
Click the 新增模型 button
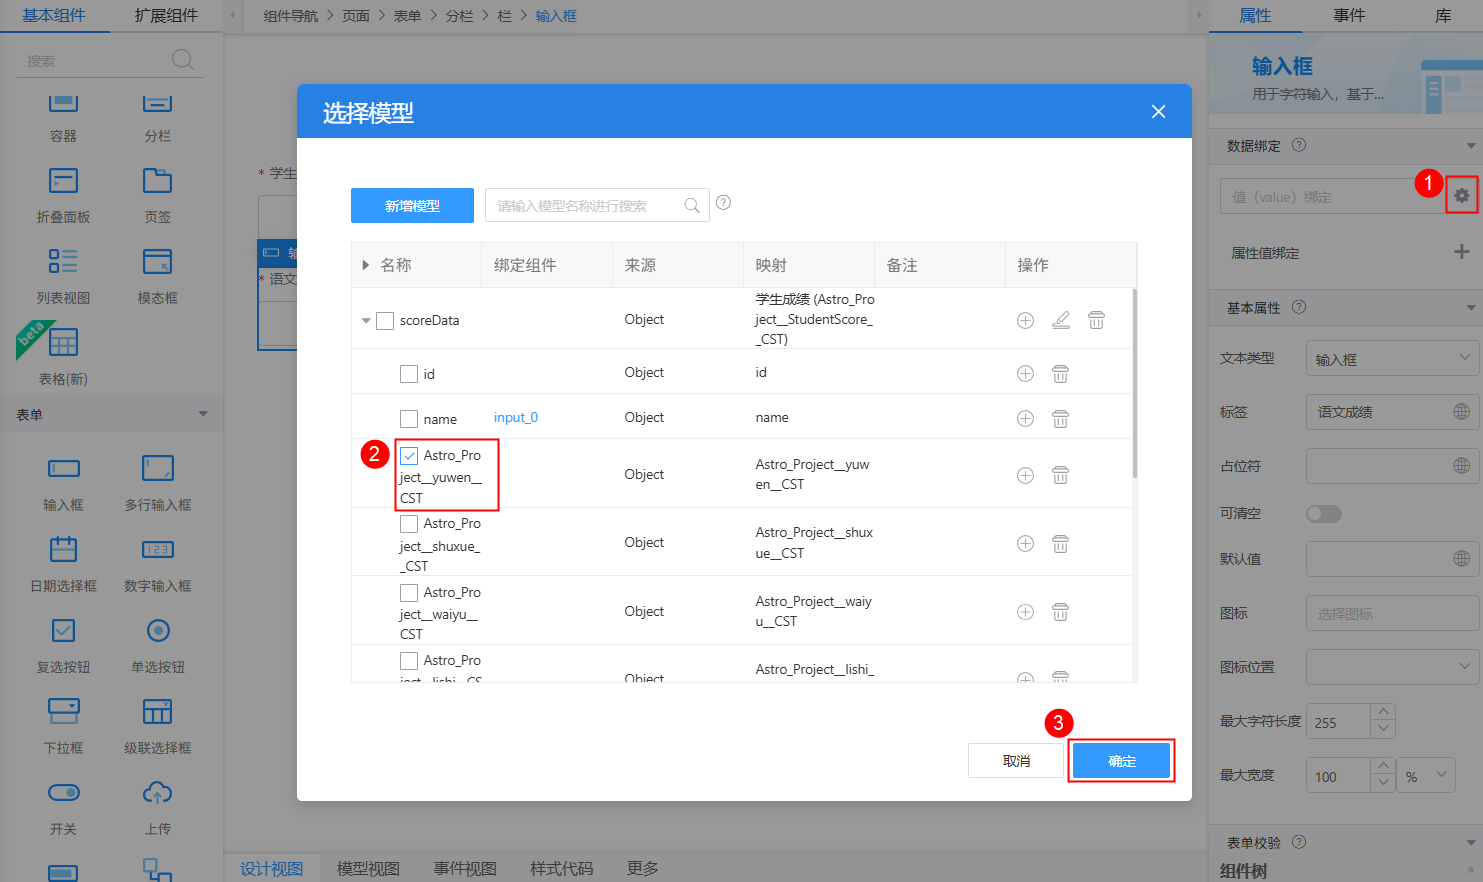(x=412, y=206)
